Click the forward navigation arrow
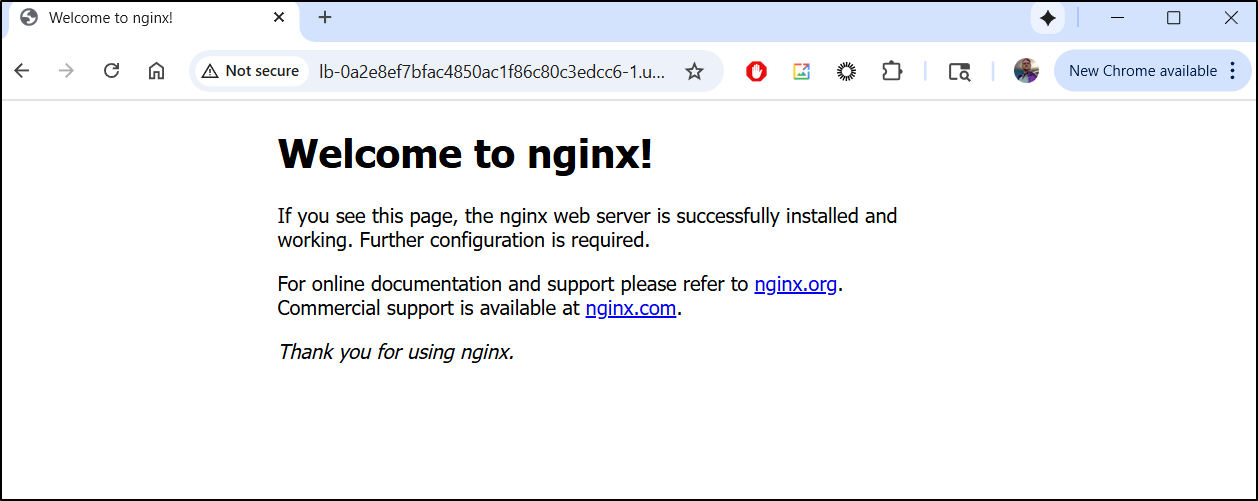 click(67, 71)
